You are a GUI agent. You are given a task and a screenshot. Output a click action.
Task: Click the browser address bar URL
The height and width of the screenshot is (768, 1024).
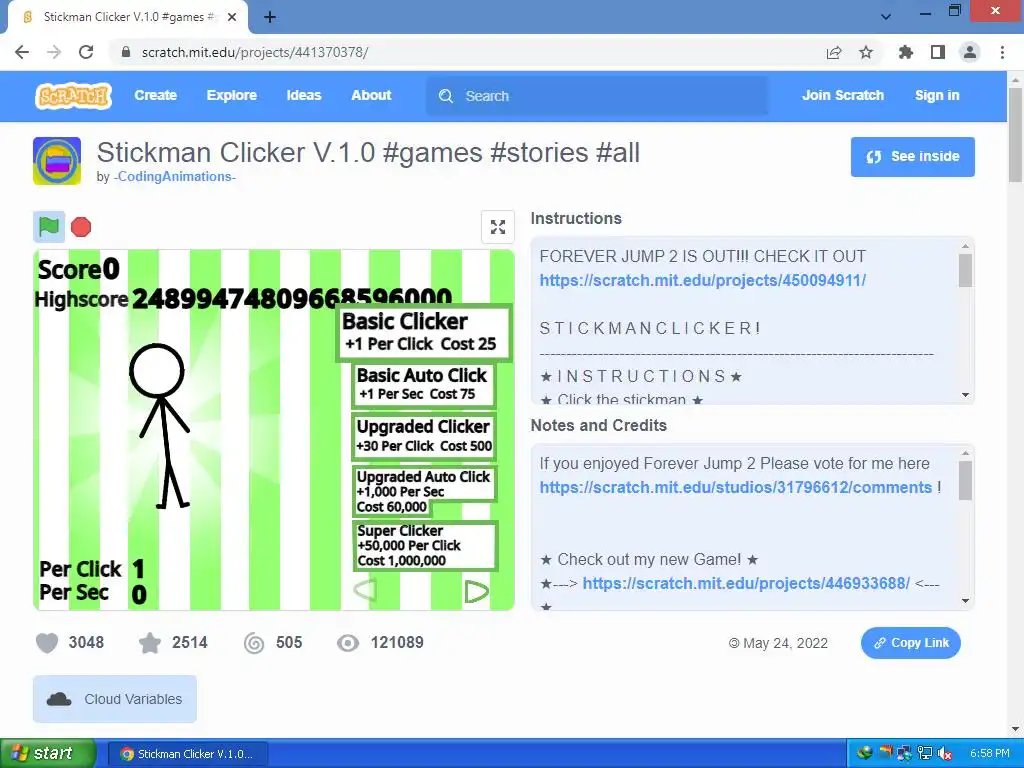pos(255,52)
